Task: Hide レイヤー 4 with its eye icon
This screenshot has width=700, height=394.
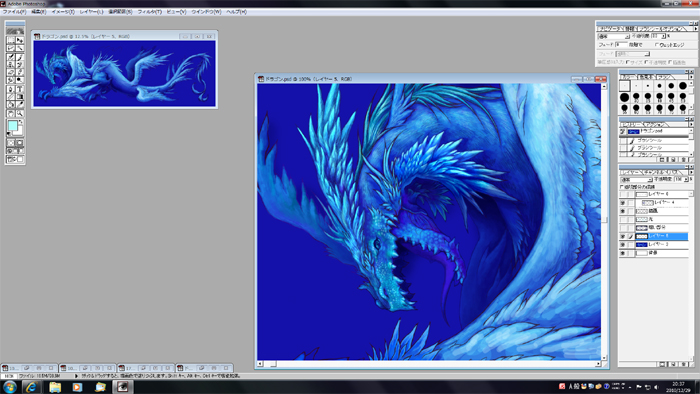Action: (623, 203)
